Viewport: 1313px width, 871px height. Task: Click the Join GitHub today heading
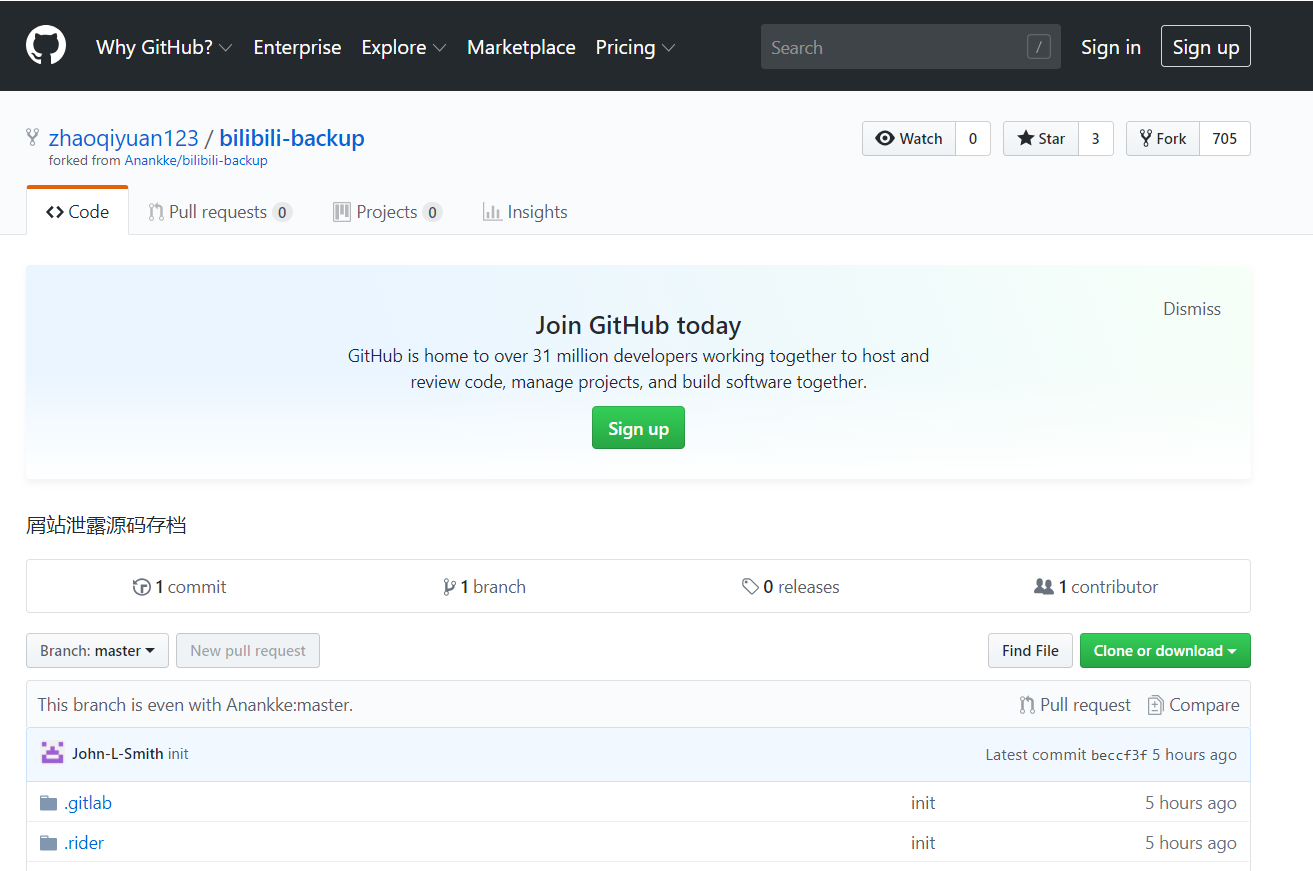pos(638,325)
